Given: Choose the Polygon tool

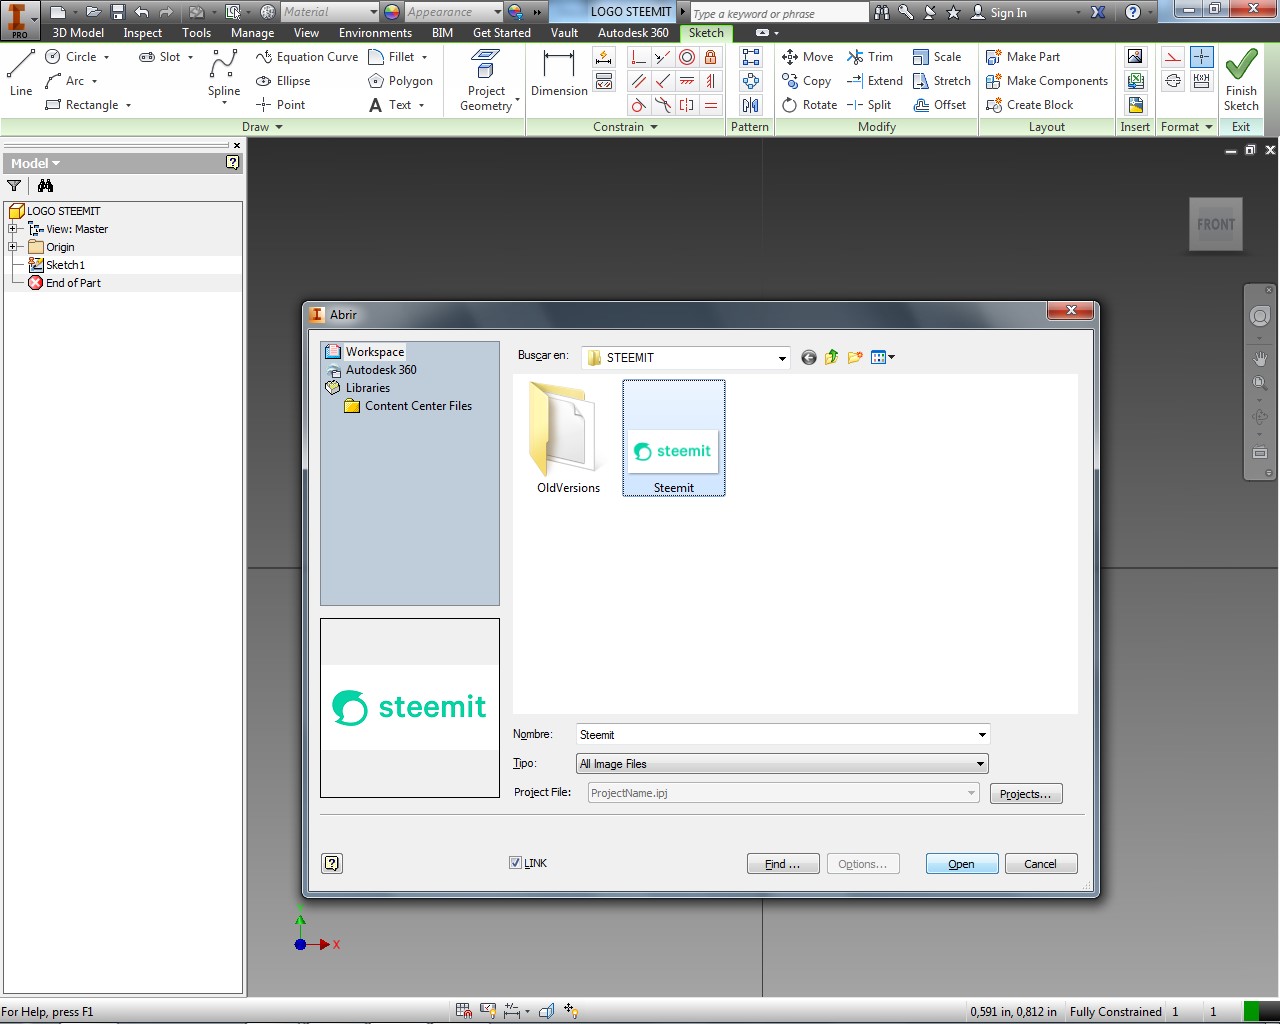Looking at the screenshot, I should coord(400,81).
